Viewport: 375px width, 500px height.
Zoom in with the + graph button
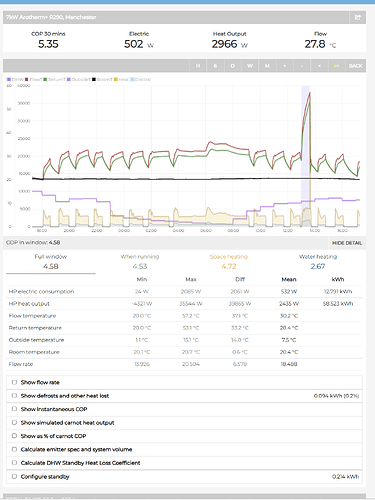click(285, 66)
